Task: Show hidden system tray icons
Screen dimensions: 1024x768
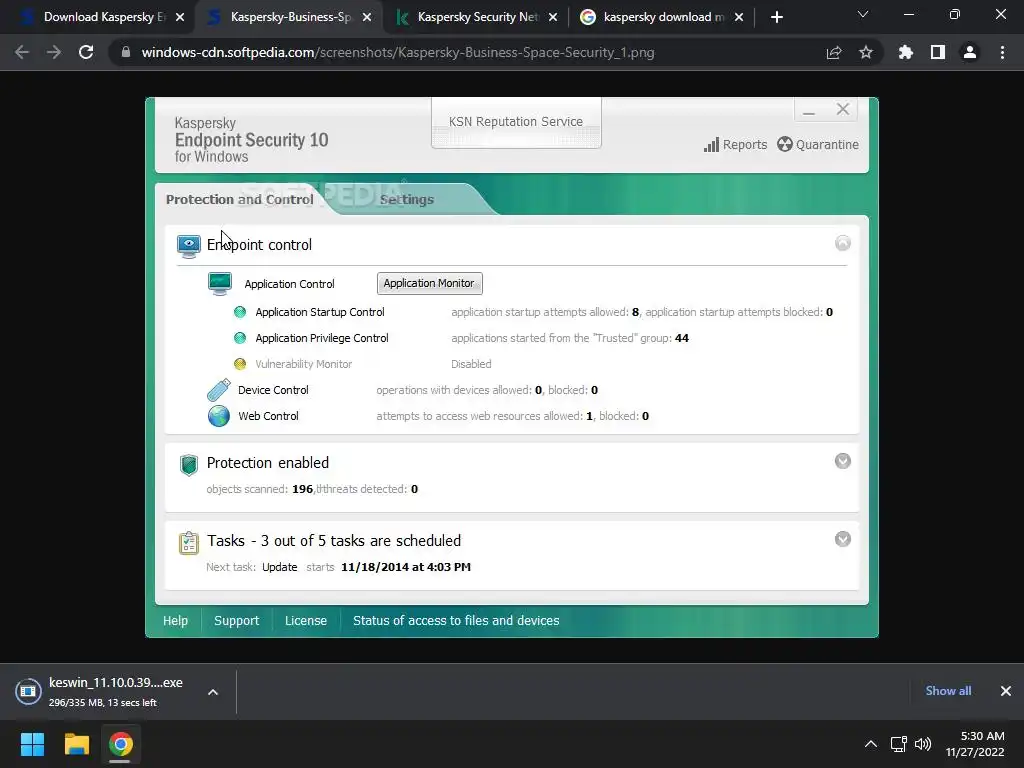Action: [871, 744]
